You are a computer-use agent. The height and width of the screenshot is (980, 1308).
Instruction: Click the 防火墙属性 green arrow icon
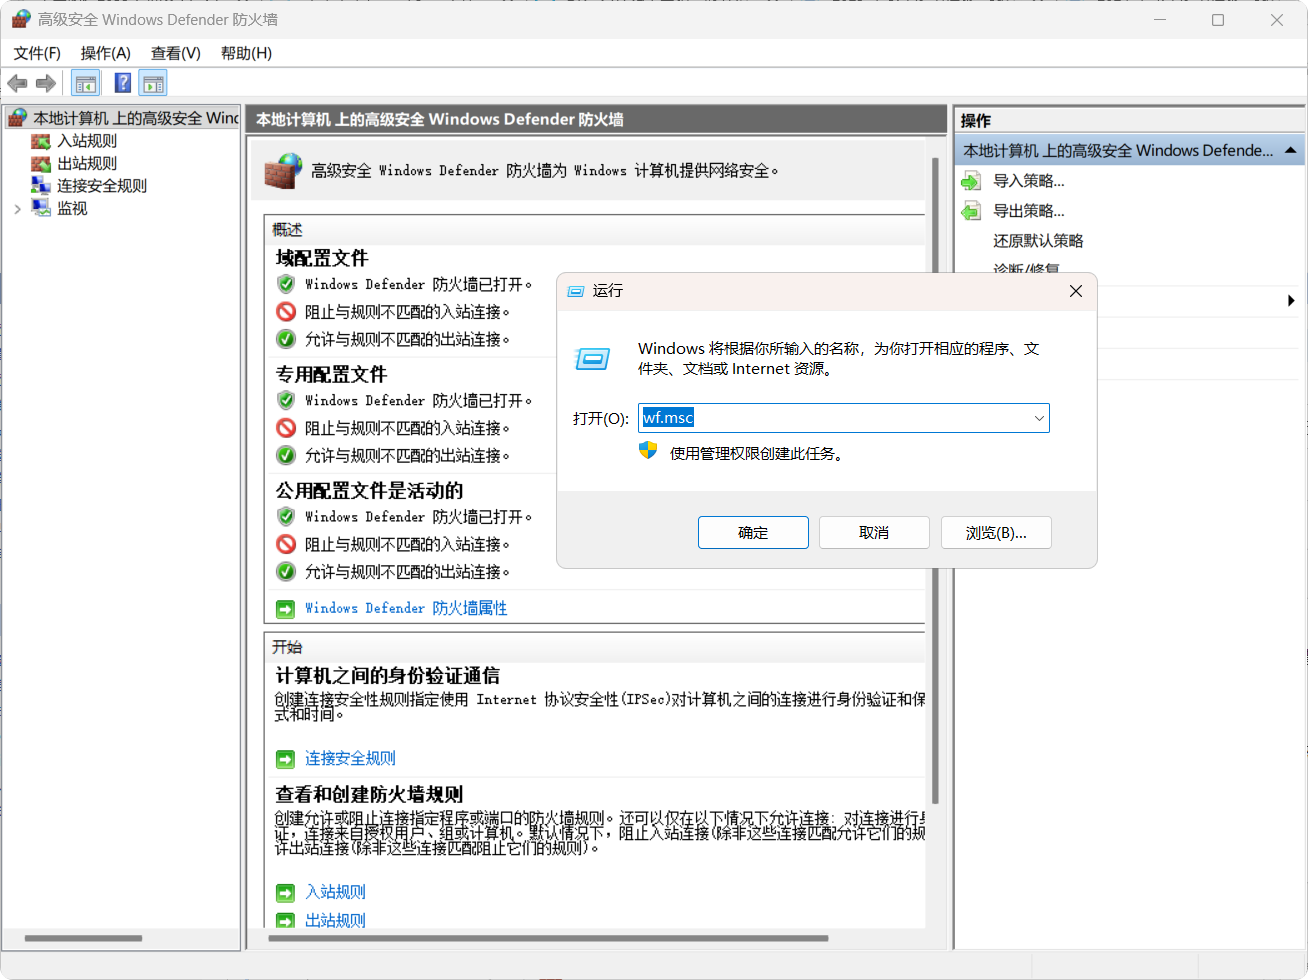tap(286, 608)
